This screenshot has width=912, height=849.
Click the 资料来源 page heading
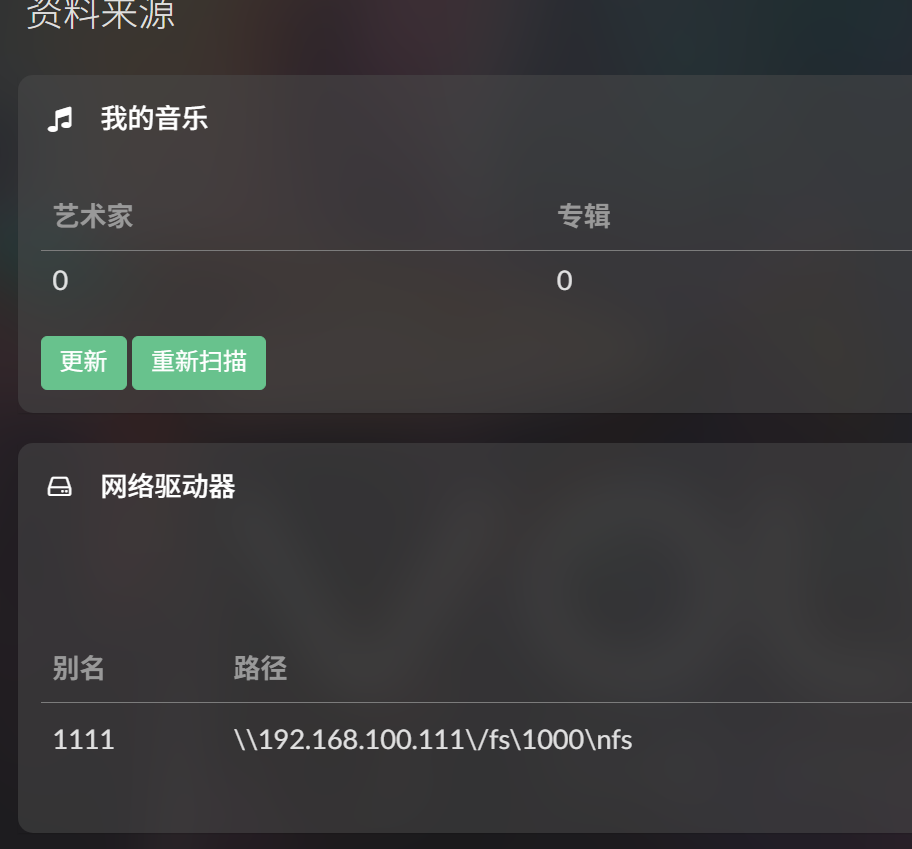coord(101,14)
